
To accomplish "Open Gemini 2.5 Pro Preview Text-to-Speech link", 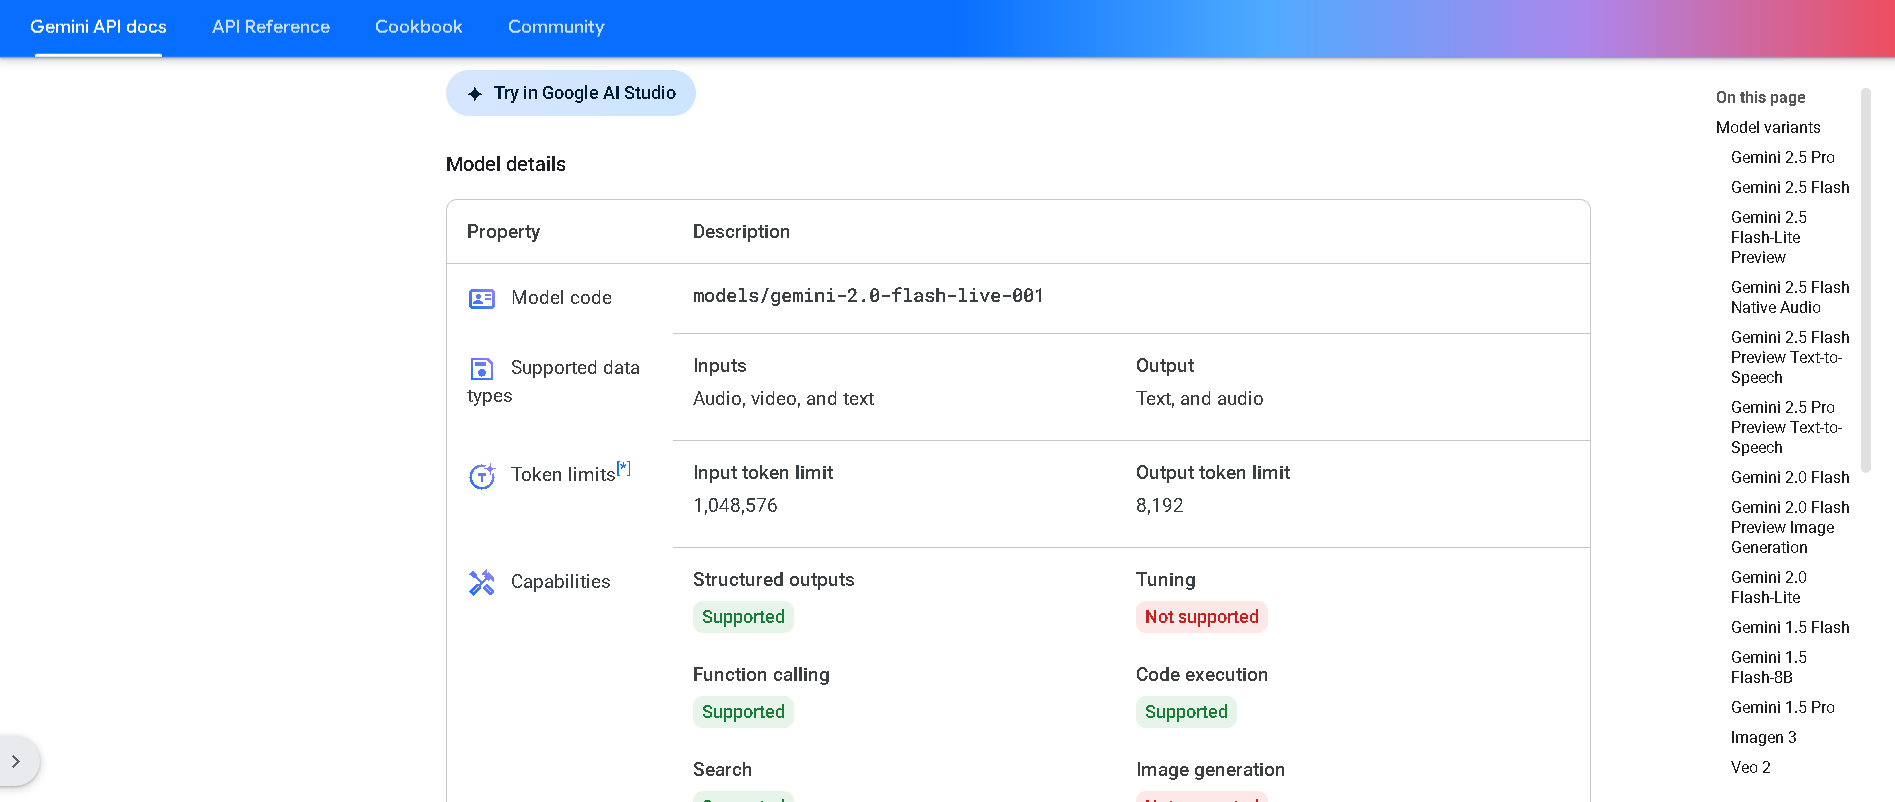I will pyautogui.click(x=1786, y=427).
